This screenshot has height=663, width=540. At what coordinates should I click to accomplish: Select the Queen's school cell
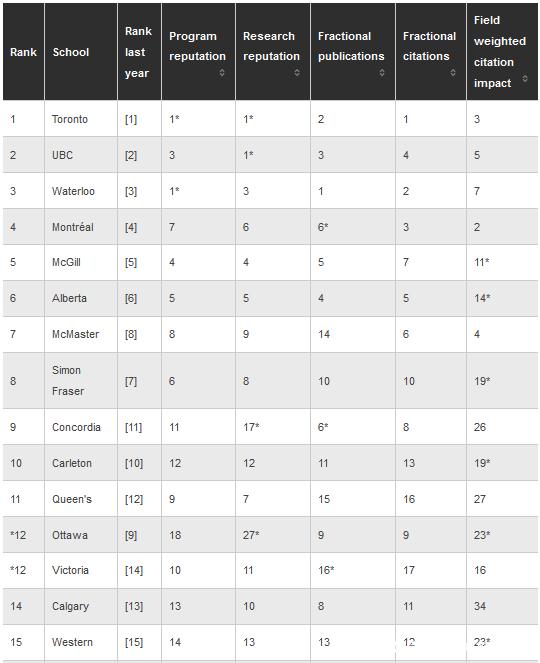tap(81, 499)
